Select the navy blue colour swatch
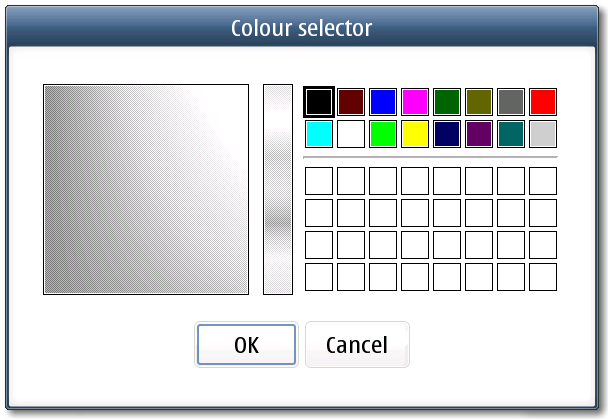The height and width of the screenshot is (419, 608). [x=446, y=134]
